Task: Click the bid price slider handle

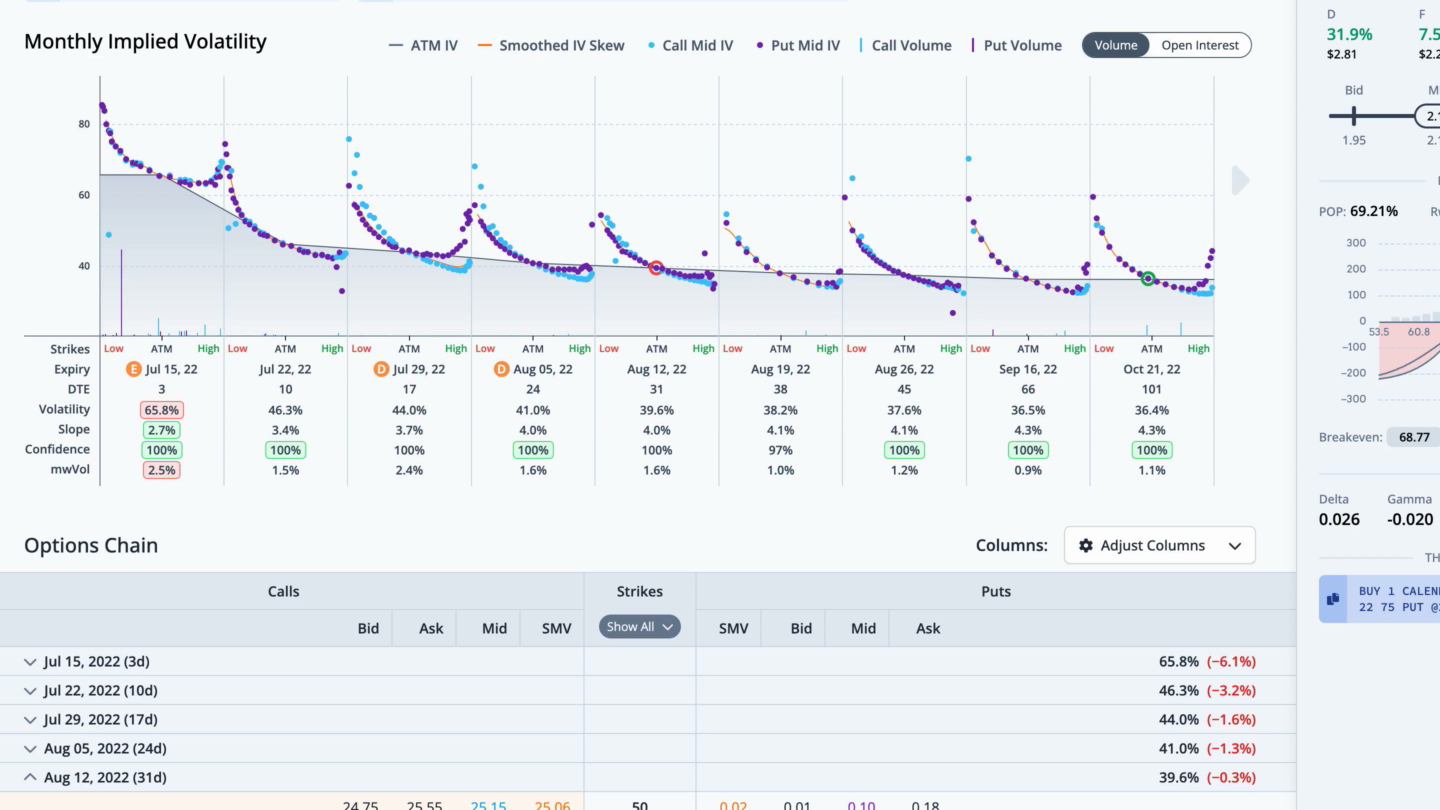Action: [x=1353, y=116]
